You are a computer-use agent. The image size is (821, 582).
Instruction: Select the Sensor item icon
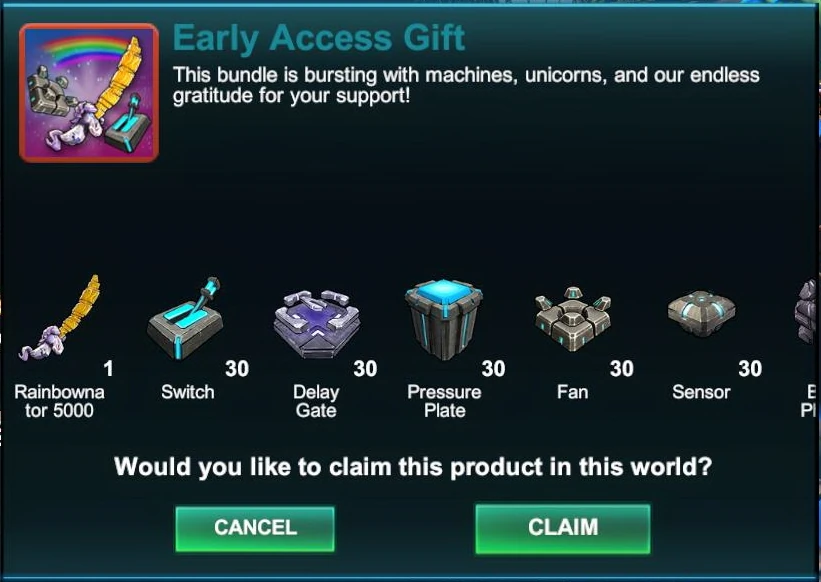point(701,314)
